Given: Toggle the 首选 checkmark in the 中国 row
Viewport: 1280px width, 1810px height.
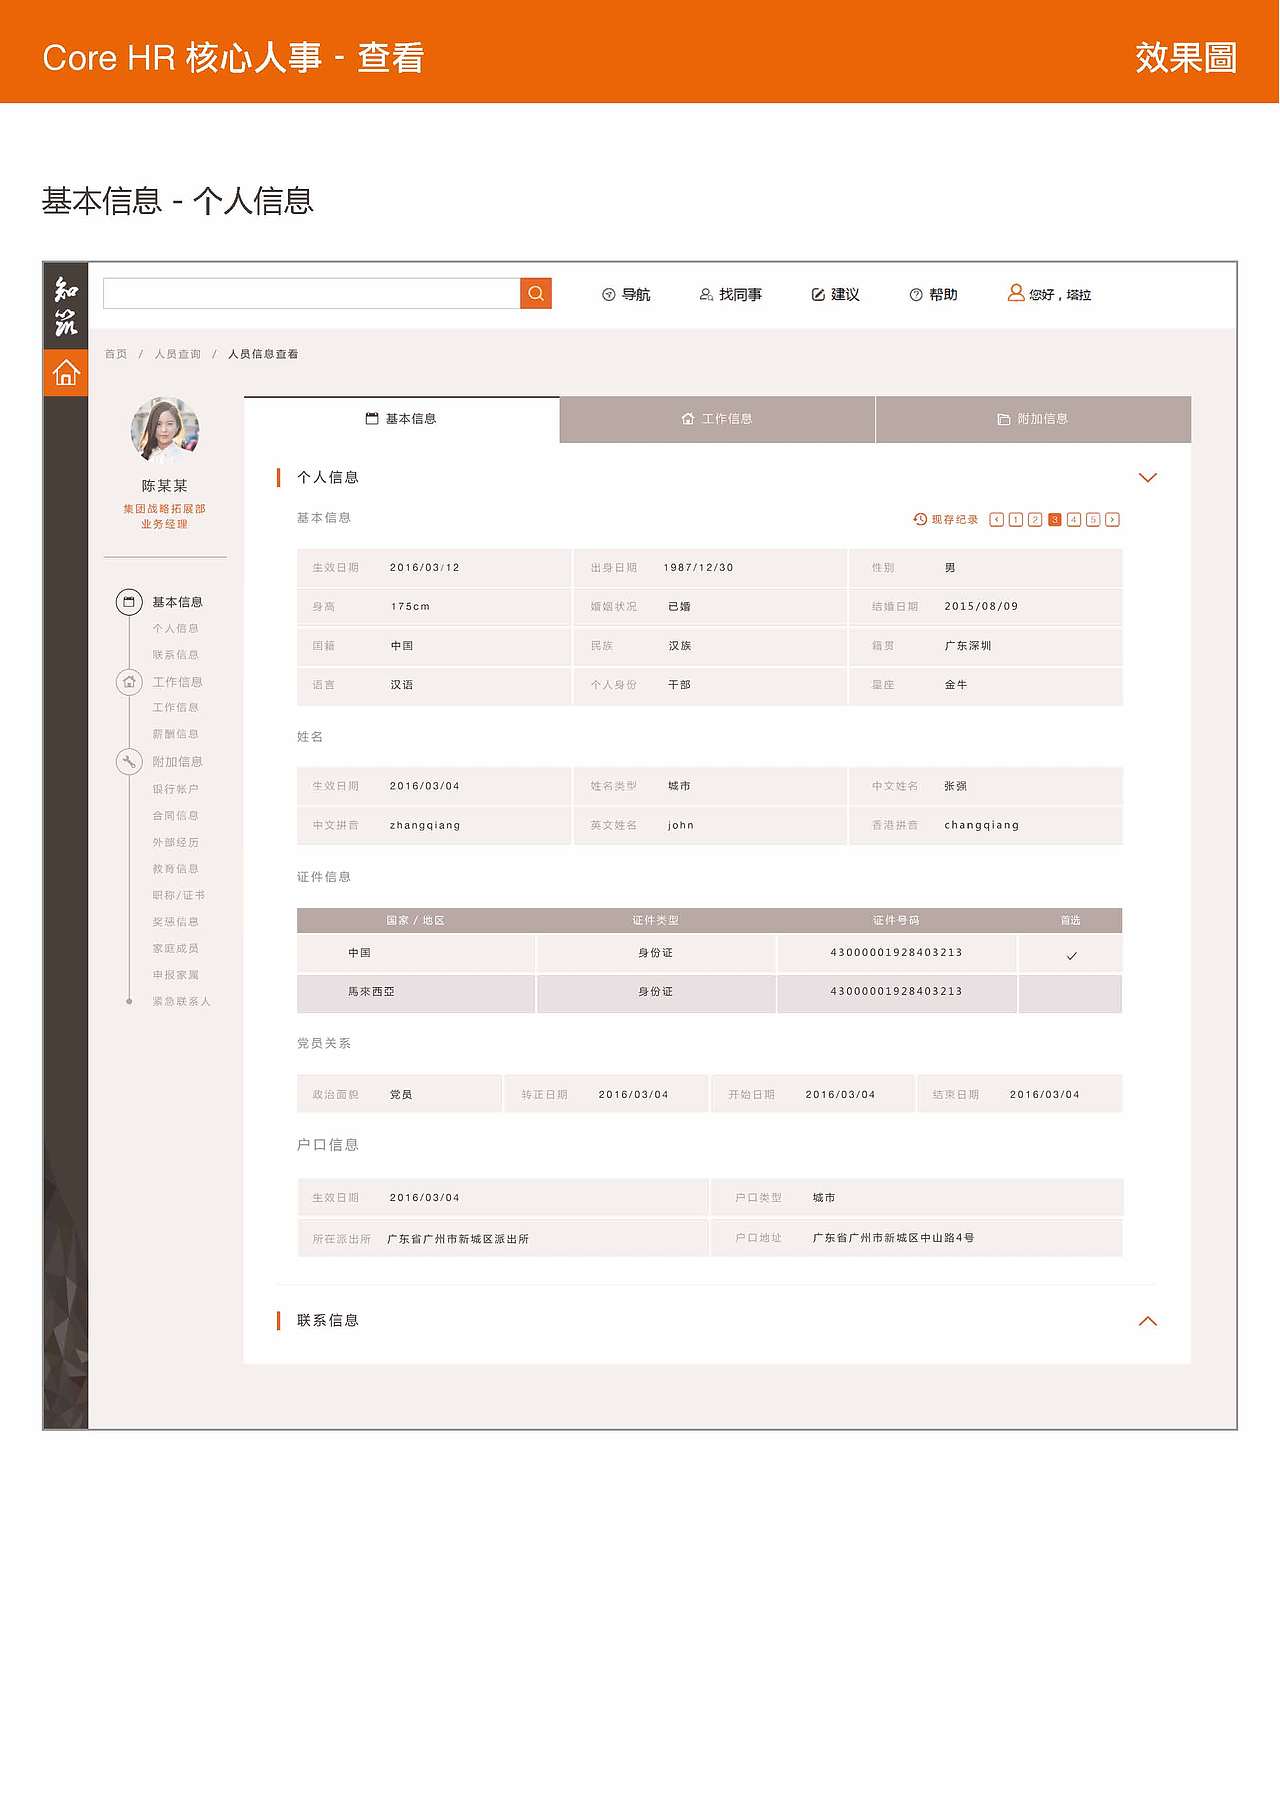Looking at the screenshot, I should point(1071,956).
